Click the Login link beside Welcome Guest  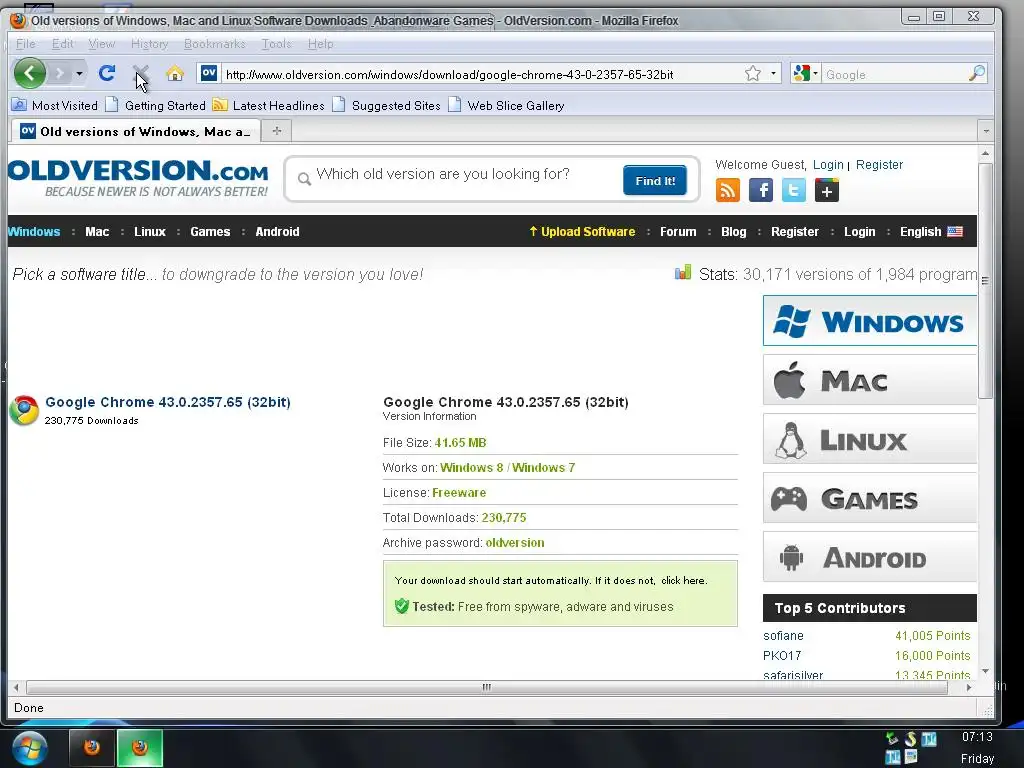point(828,165)
